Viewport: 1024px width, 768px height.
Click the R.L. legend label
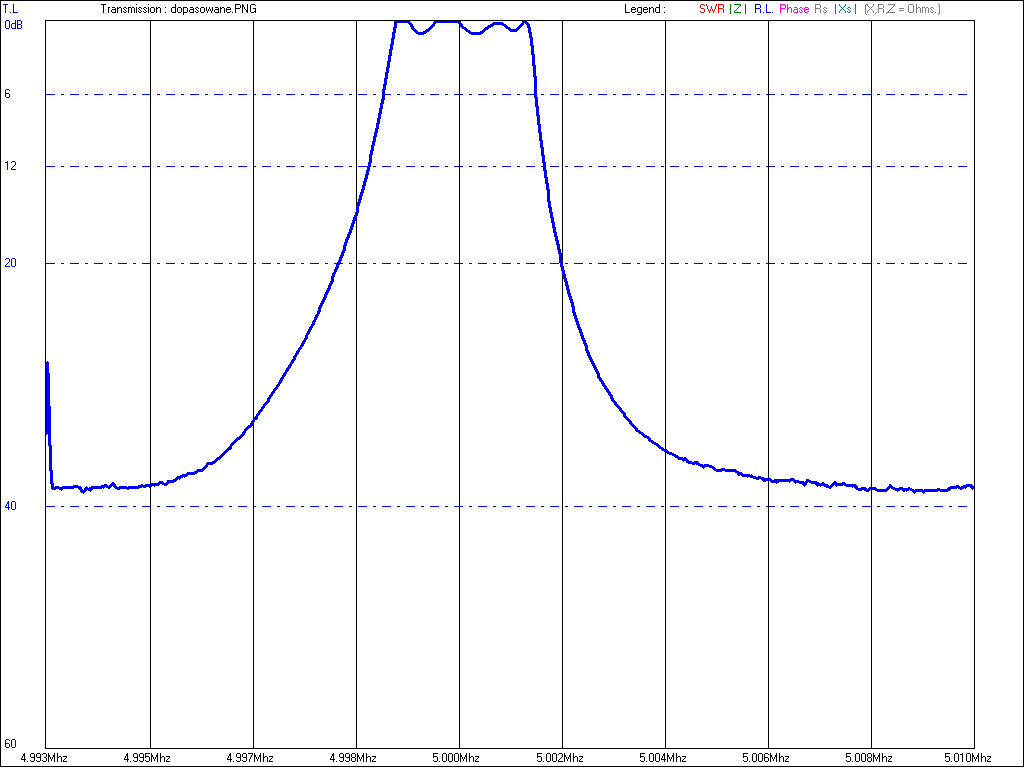tap(763, 9)
